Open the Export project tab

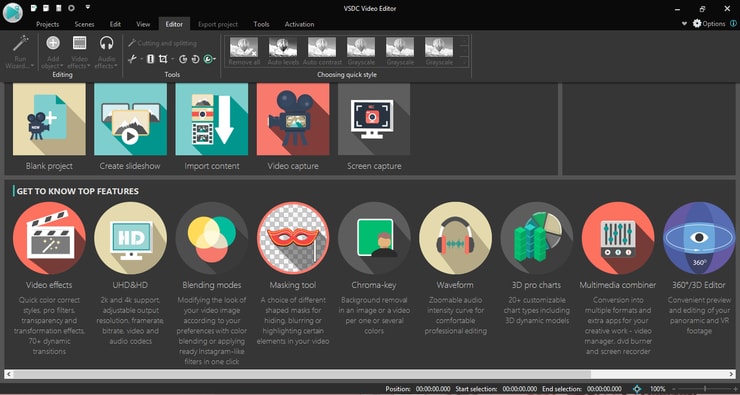tap(218, 24)
